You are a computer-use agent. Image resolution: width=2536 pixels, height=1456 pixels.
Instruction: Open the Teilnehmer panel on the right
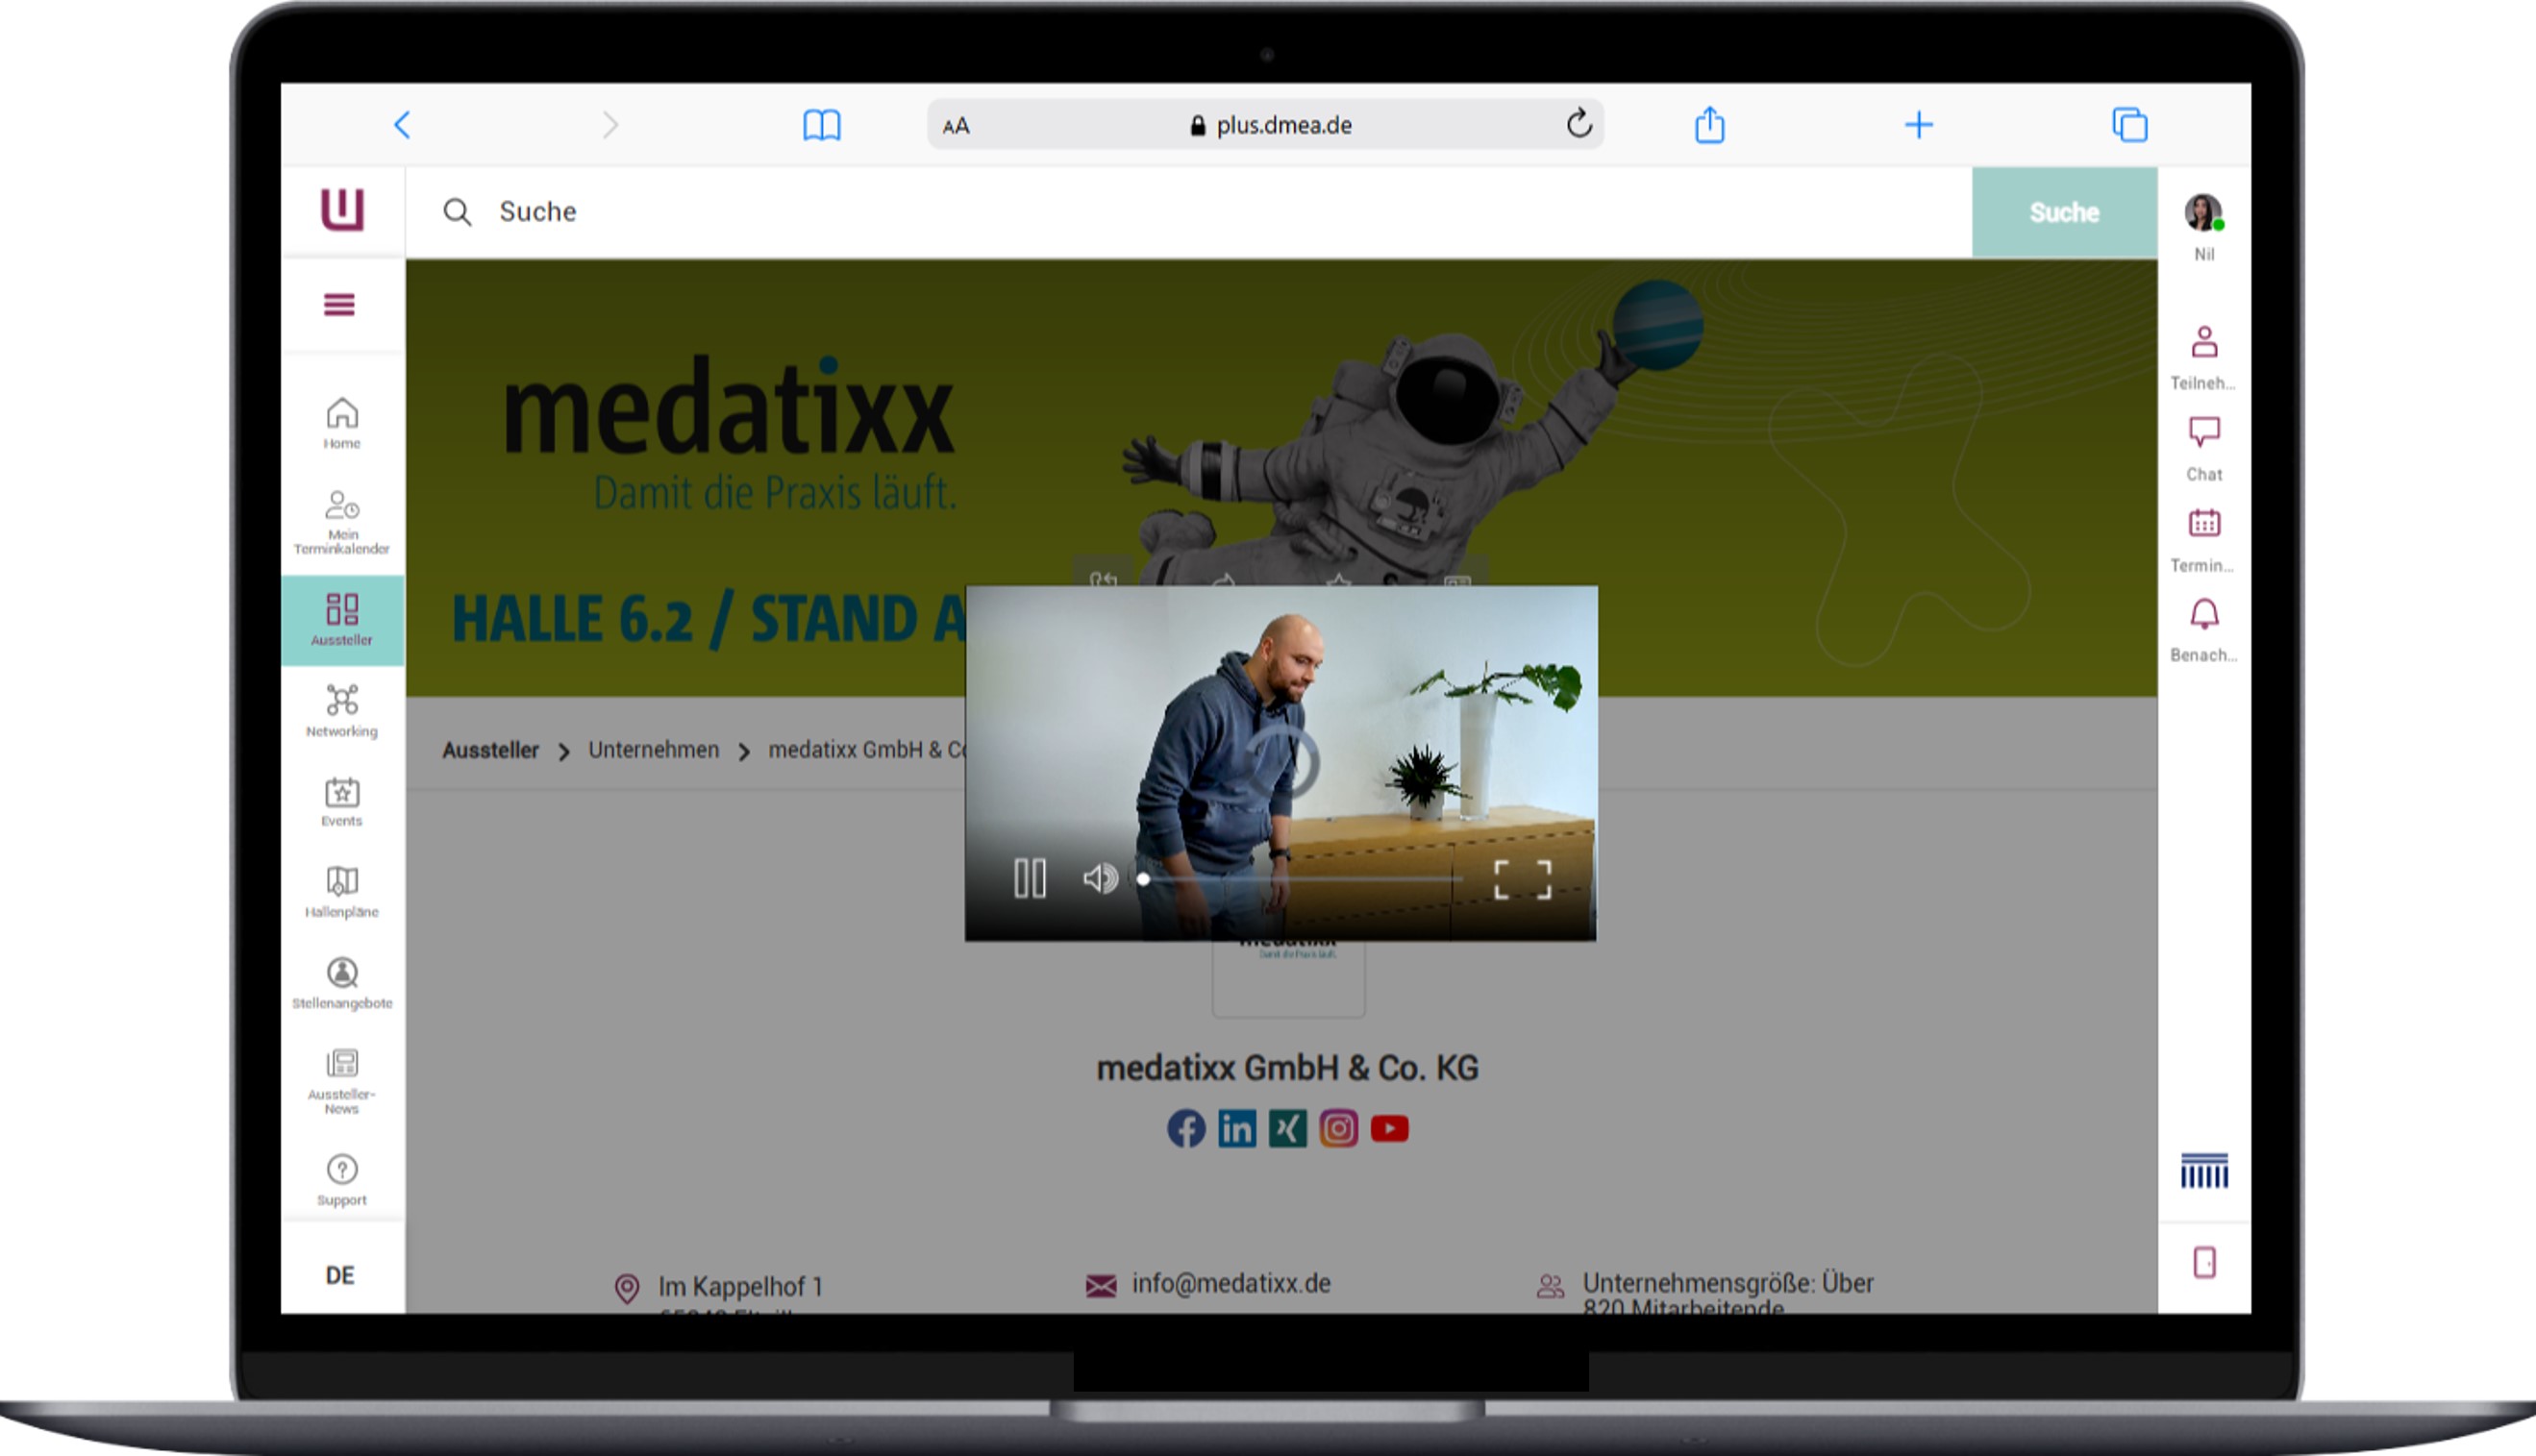pos(2203,358)
